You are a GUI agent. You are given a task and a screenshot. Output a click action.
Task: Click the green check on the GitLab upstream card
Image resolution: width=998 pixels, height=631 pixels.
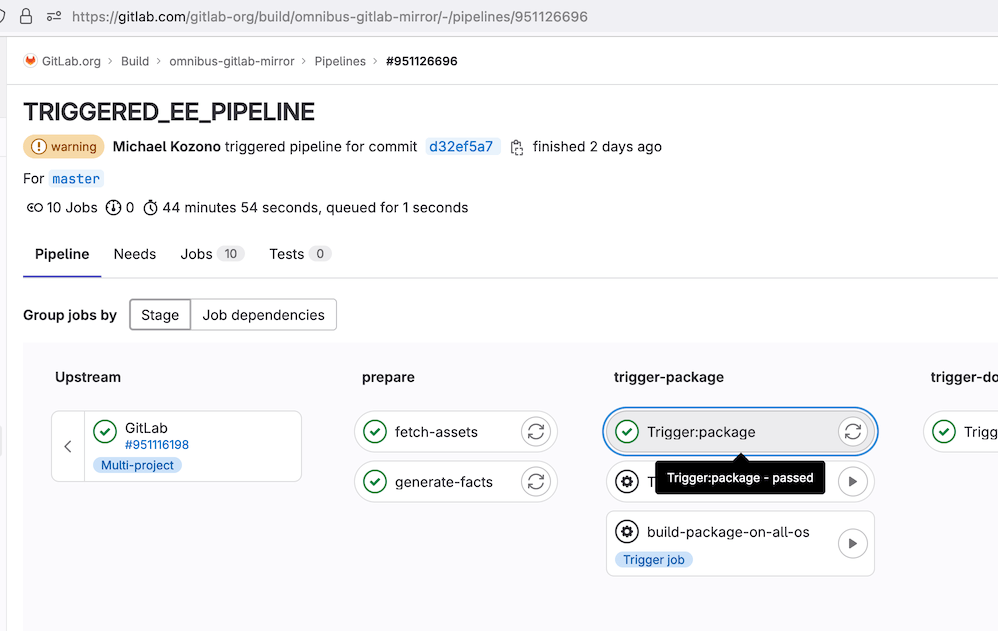point(105,431)
